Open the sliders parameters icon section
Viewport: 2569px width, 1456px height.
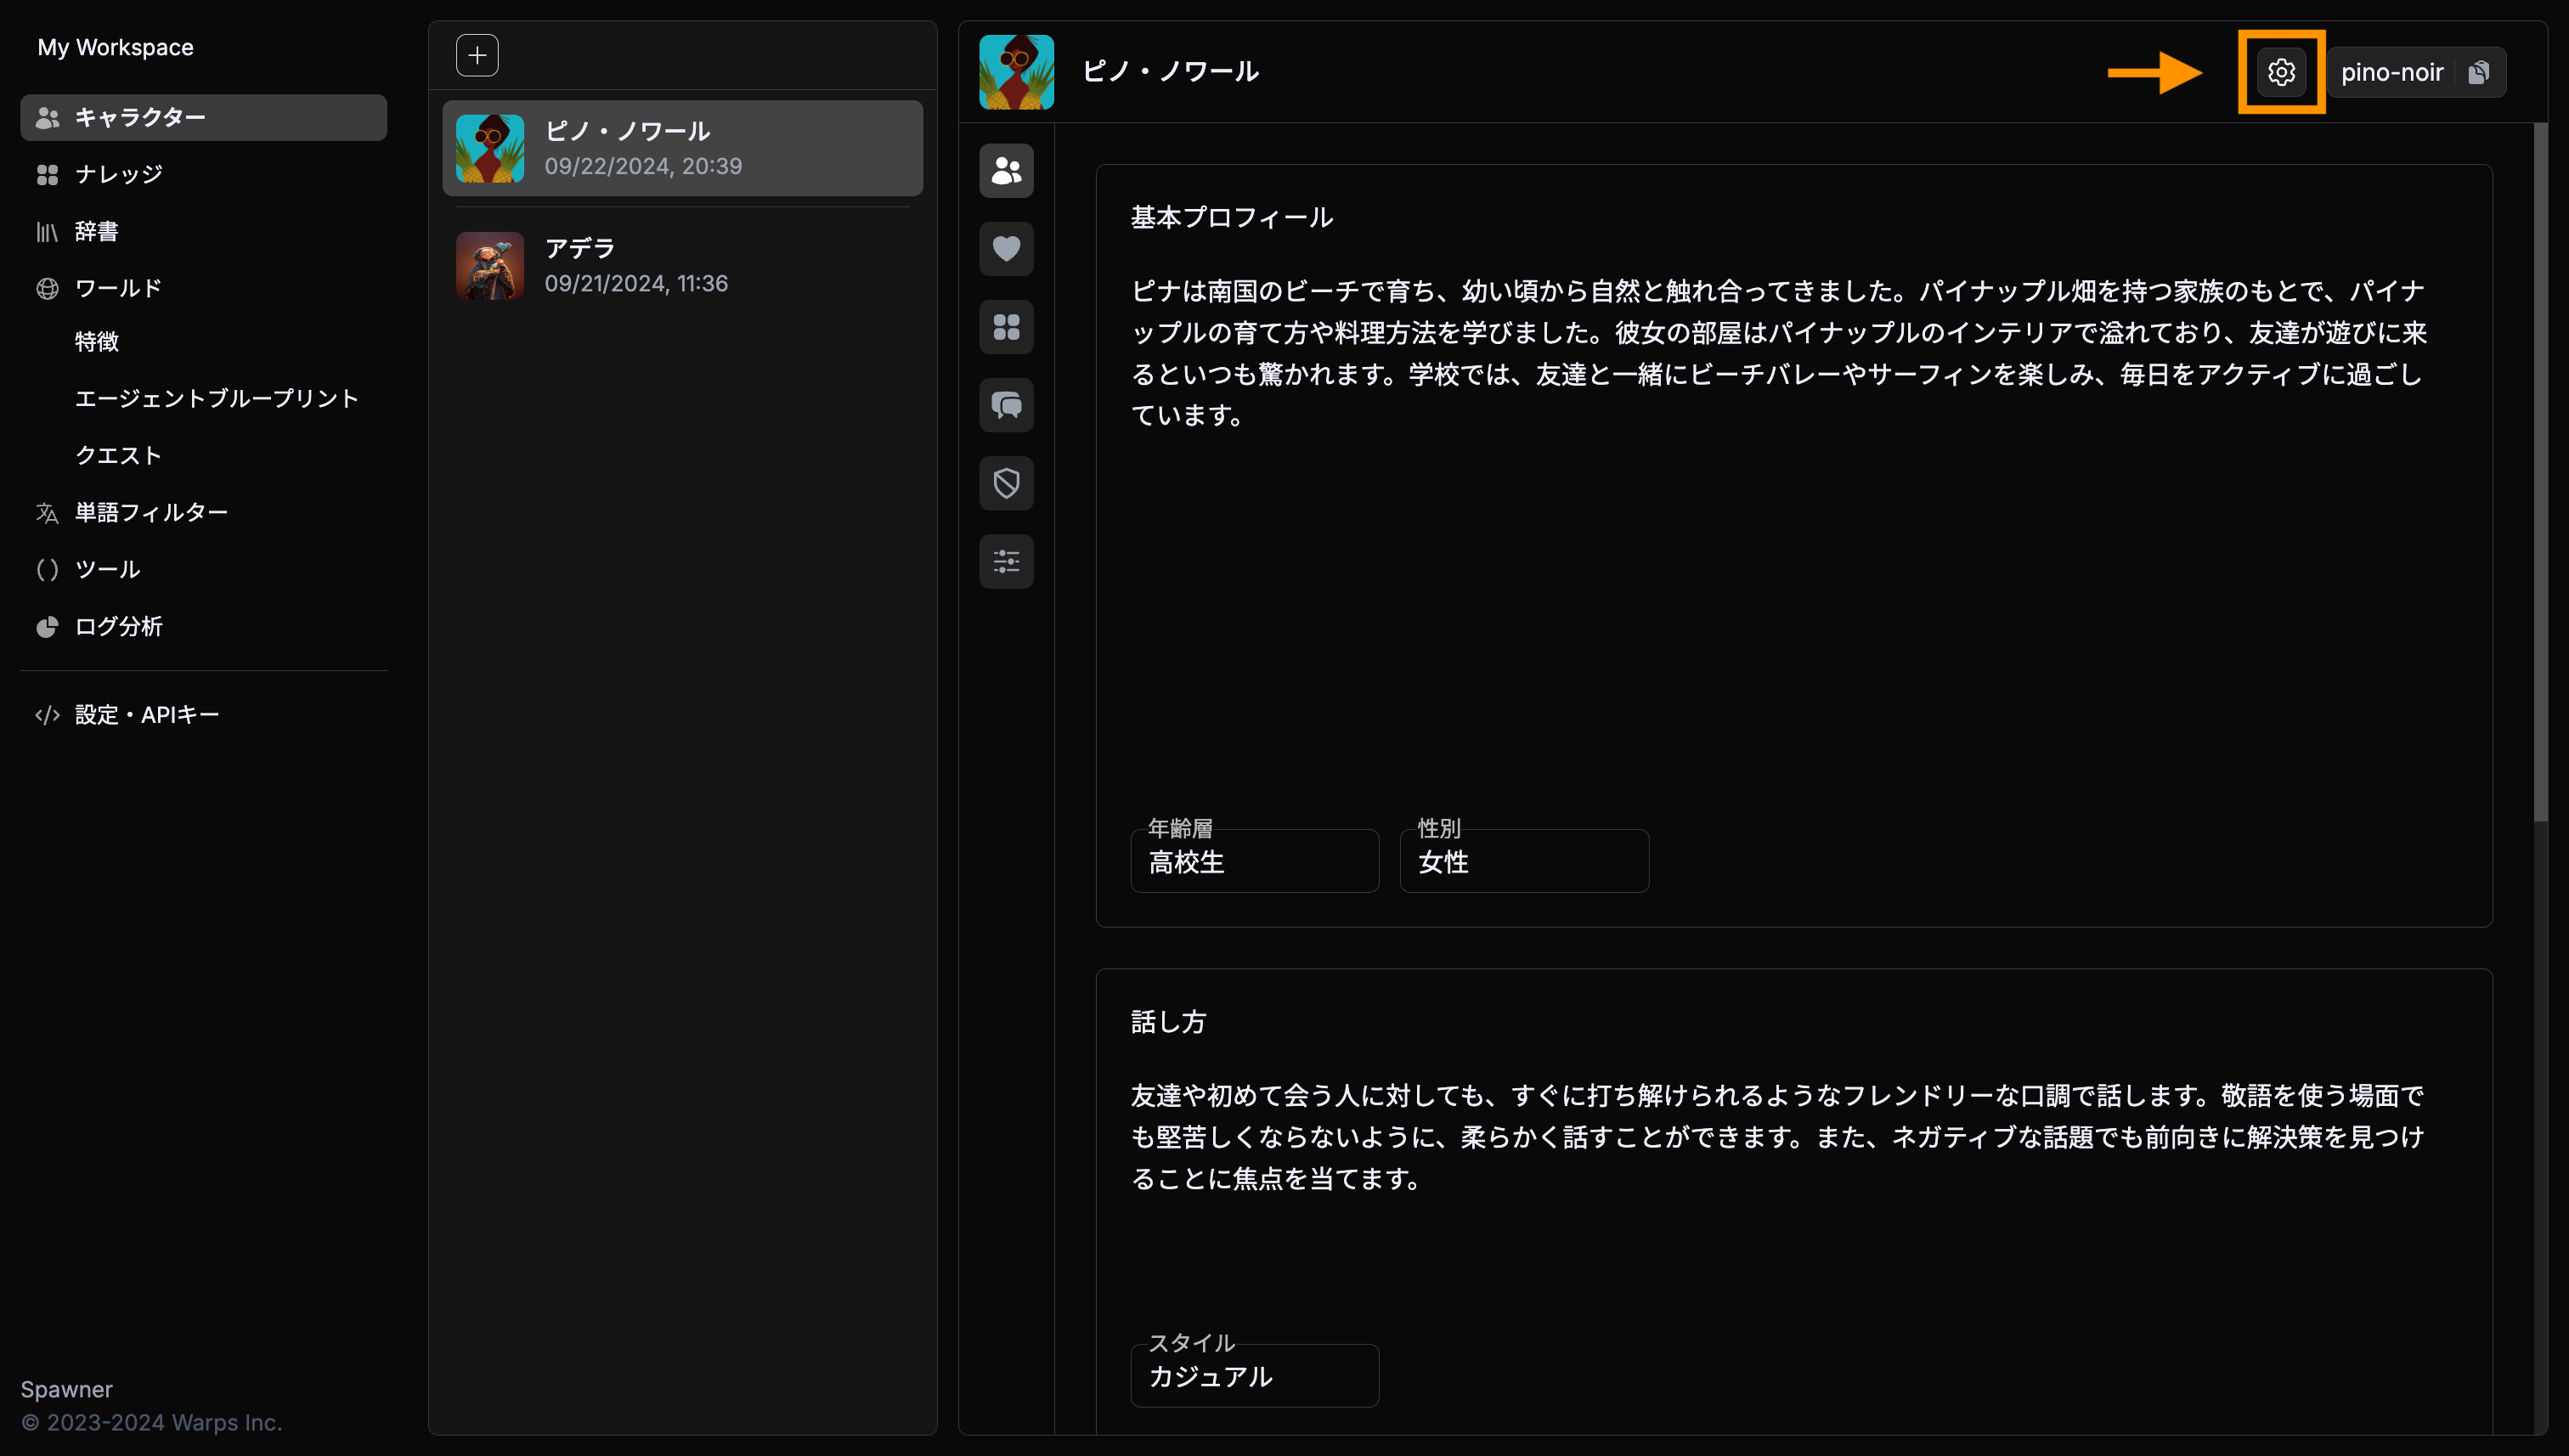1006,561
